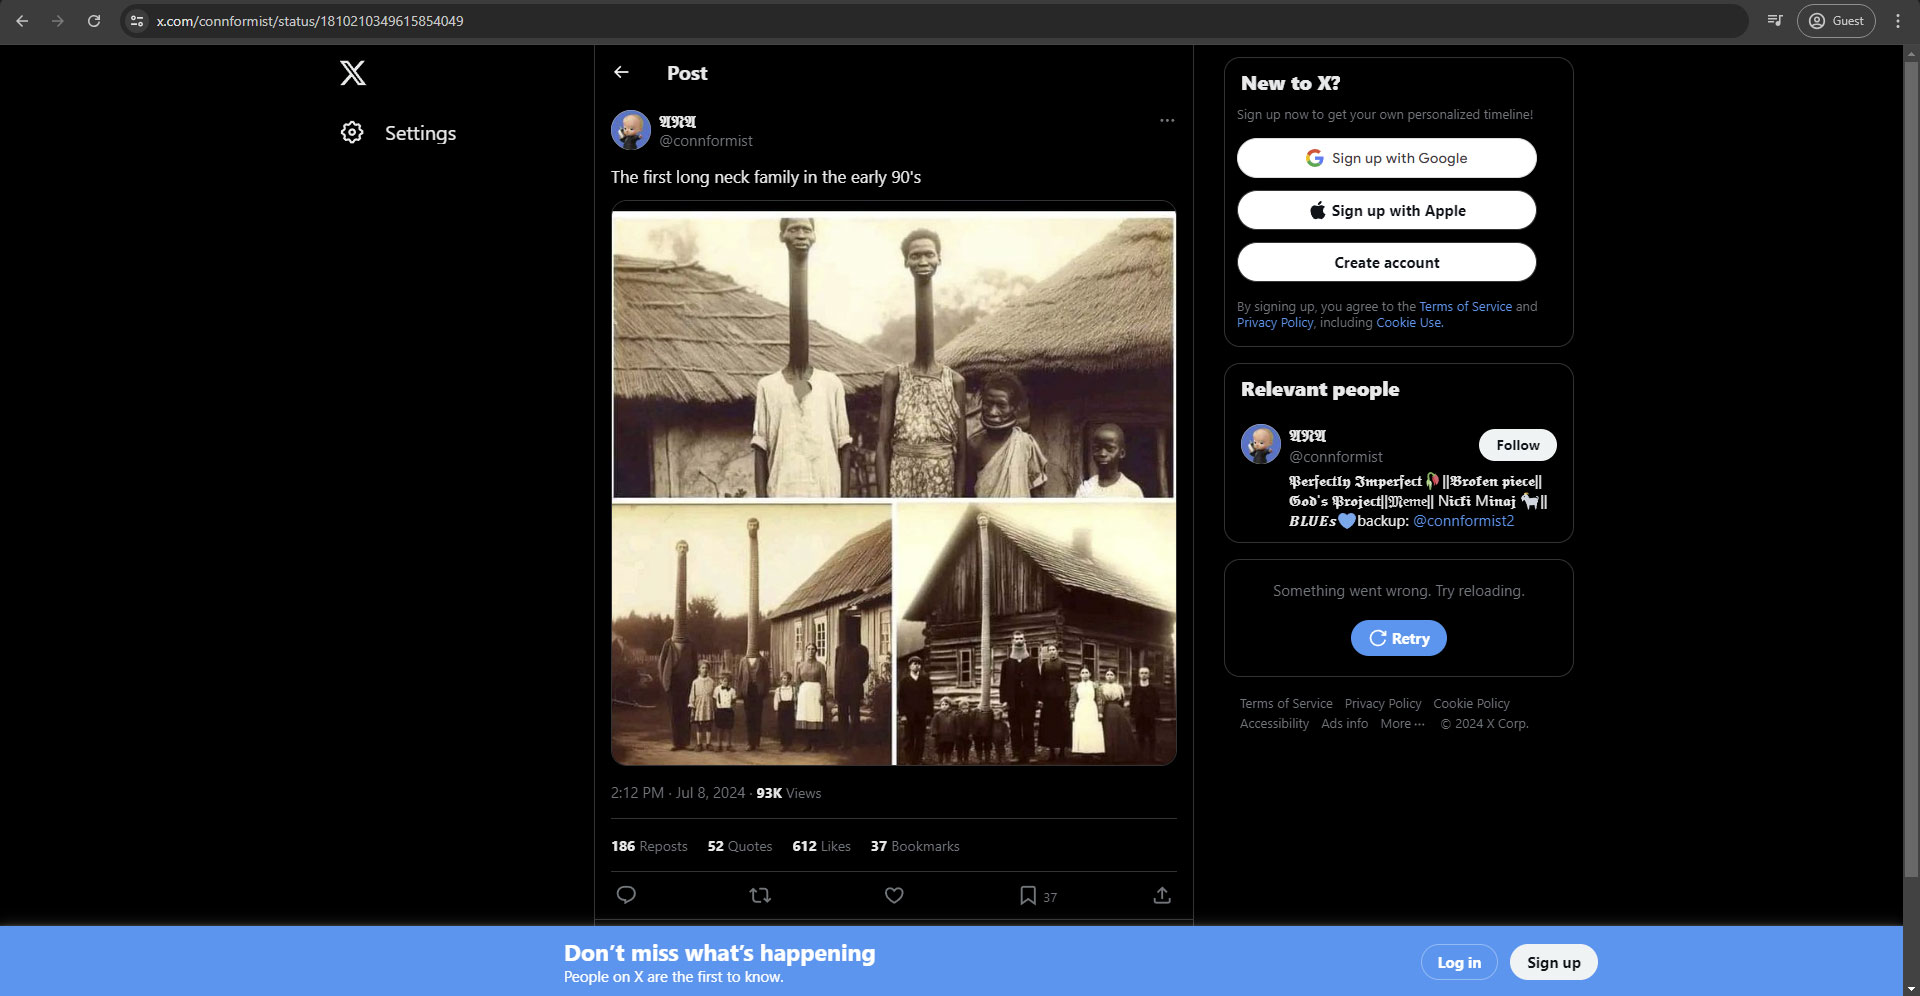1920x996 pixels.
Task: Click the post author's avatar
Action: coord(631,130)
